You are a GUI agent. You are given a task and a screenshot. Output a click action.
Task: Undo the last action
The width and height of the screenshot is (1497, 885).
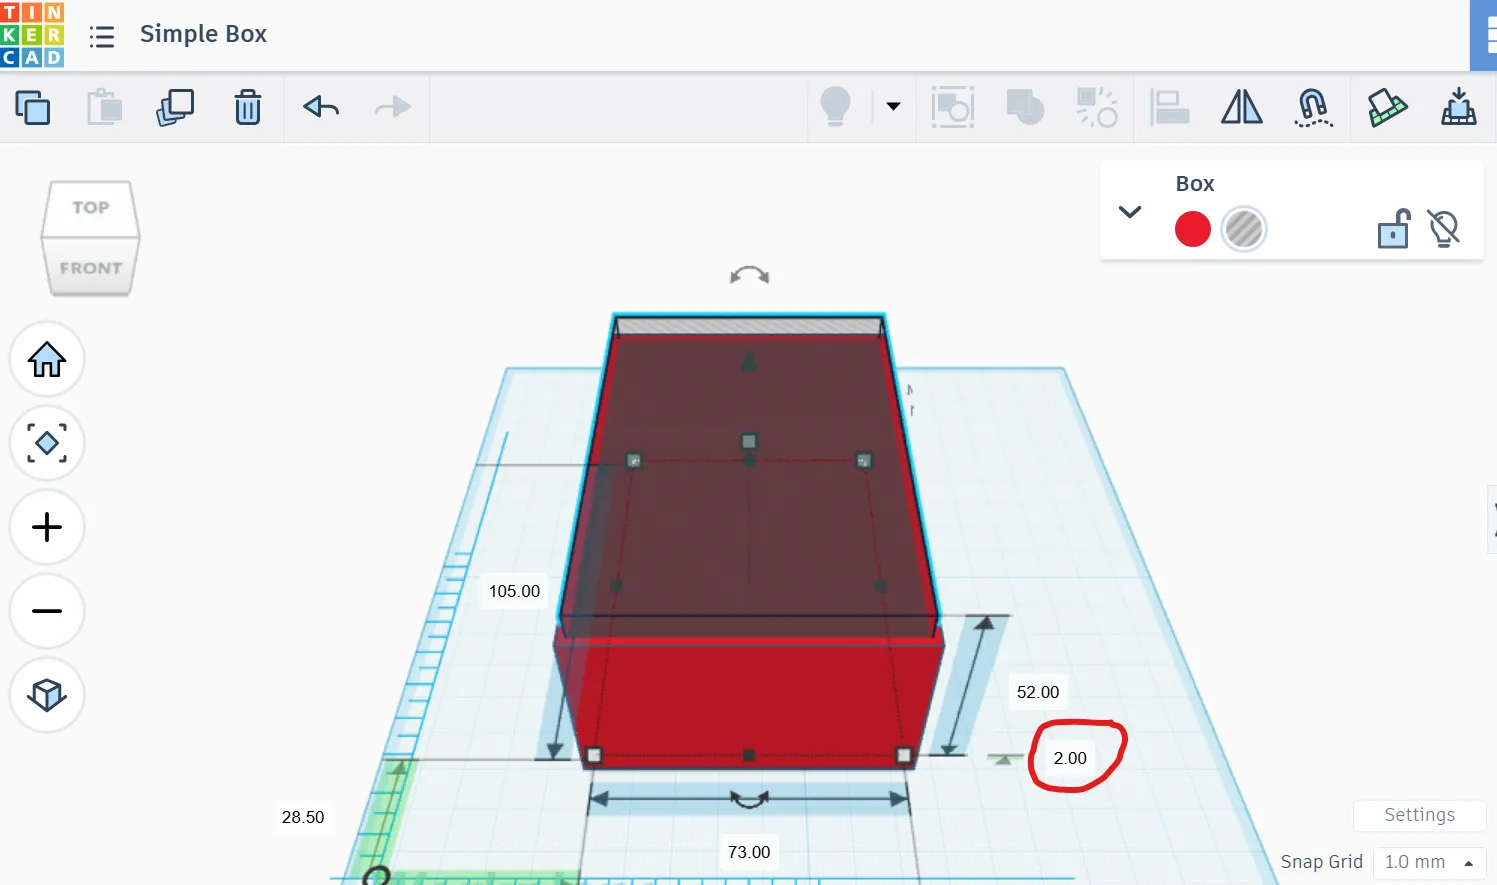321,107
